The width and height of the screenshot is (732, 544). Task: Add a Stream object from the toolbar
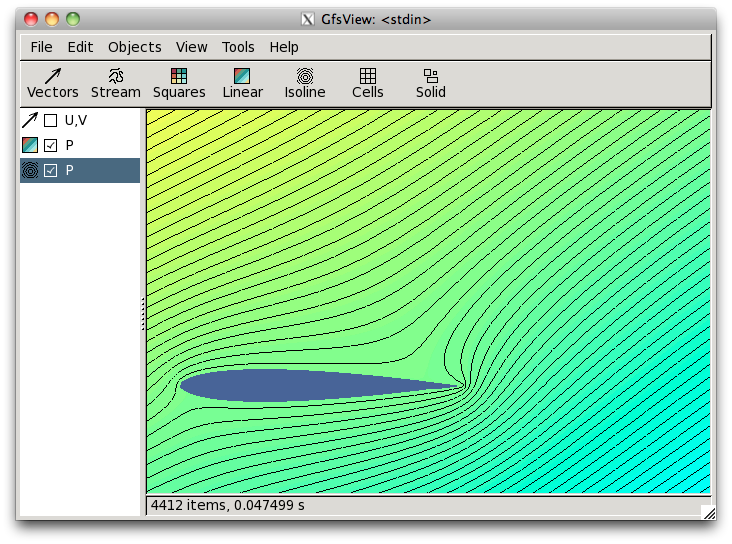click(x=116, y=84)
